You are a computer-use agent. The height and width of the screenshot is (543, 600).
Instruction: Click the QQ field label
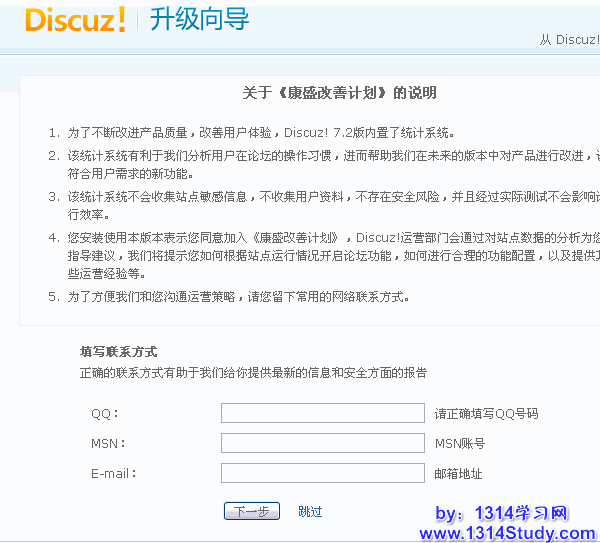[104, 414]
